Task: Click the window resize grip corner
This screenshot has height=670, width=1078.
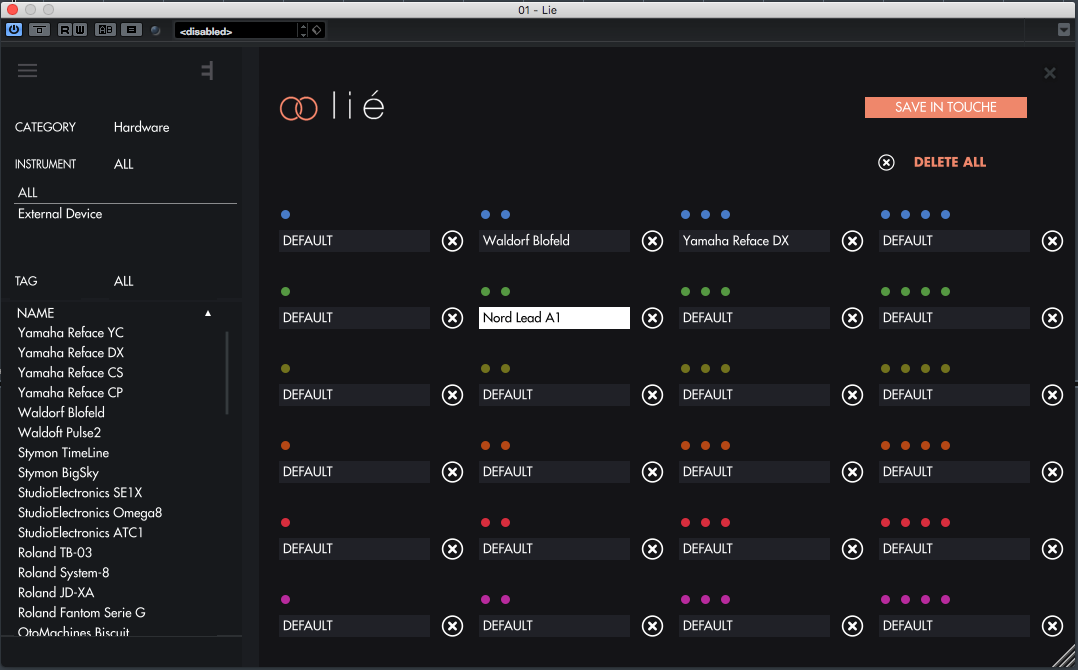Action: tap(1064, 658)
